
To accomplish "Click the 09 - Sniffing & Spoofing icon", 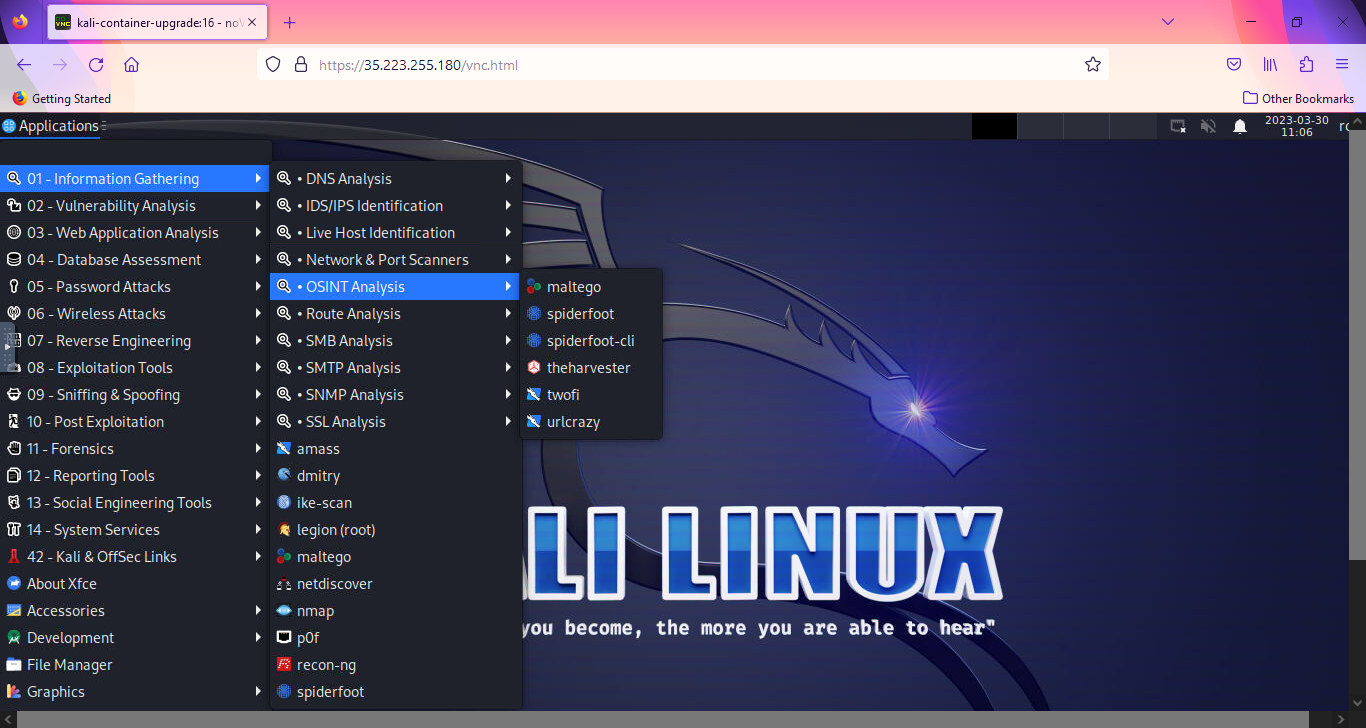I will pyautogui.click(x=14, y=395).
